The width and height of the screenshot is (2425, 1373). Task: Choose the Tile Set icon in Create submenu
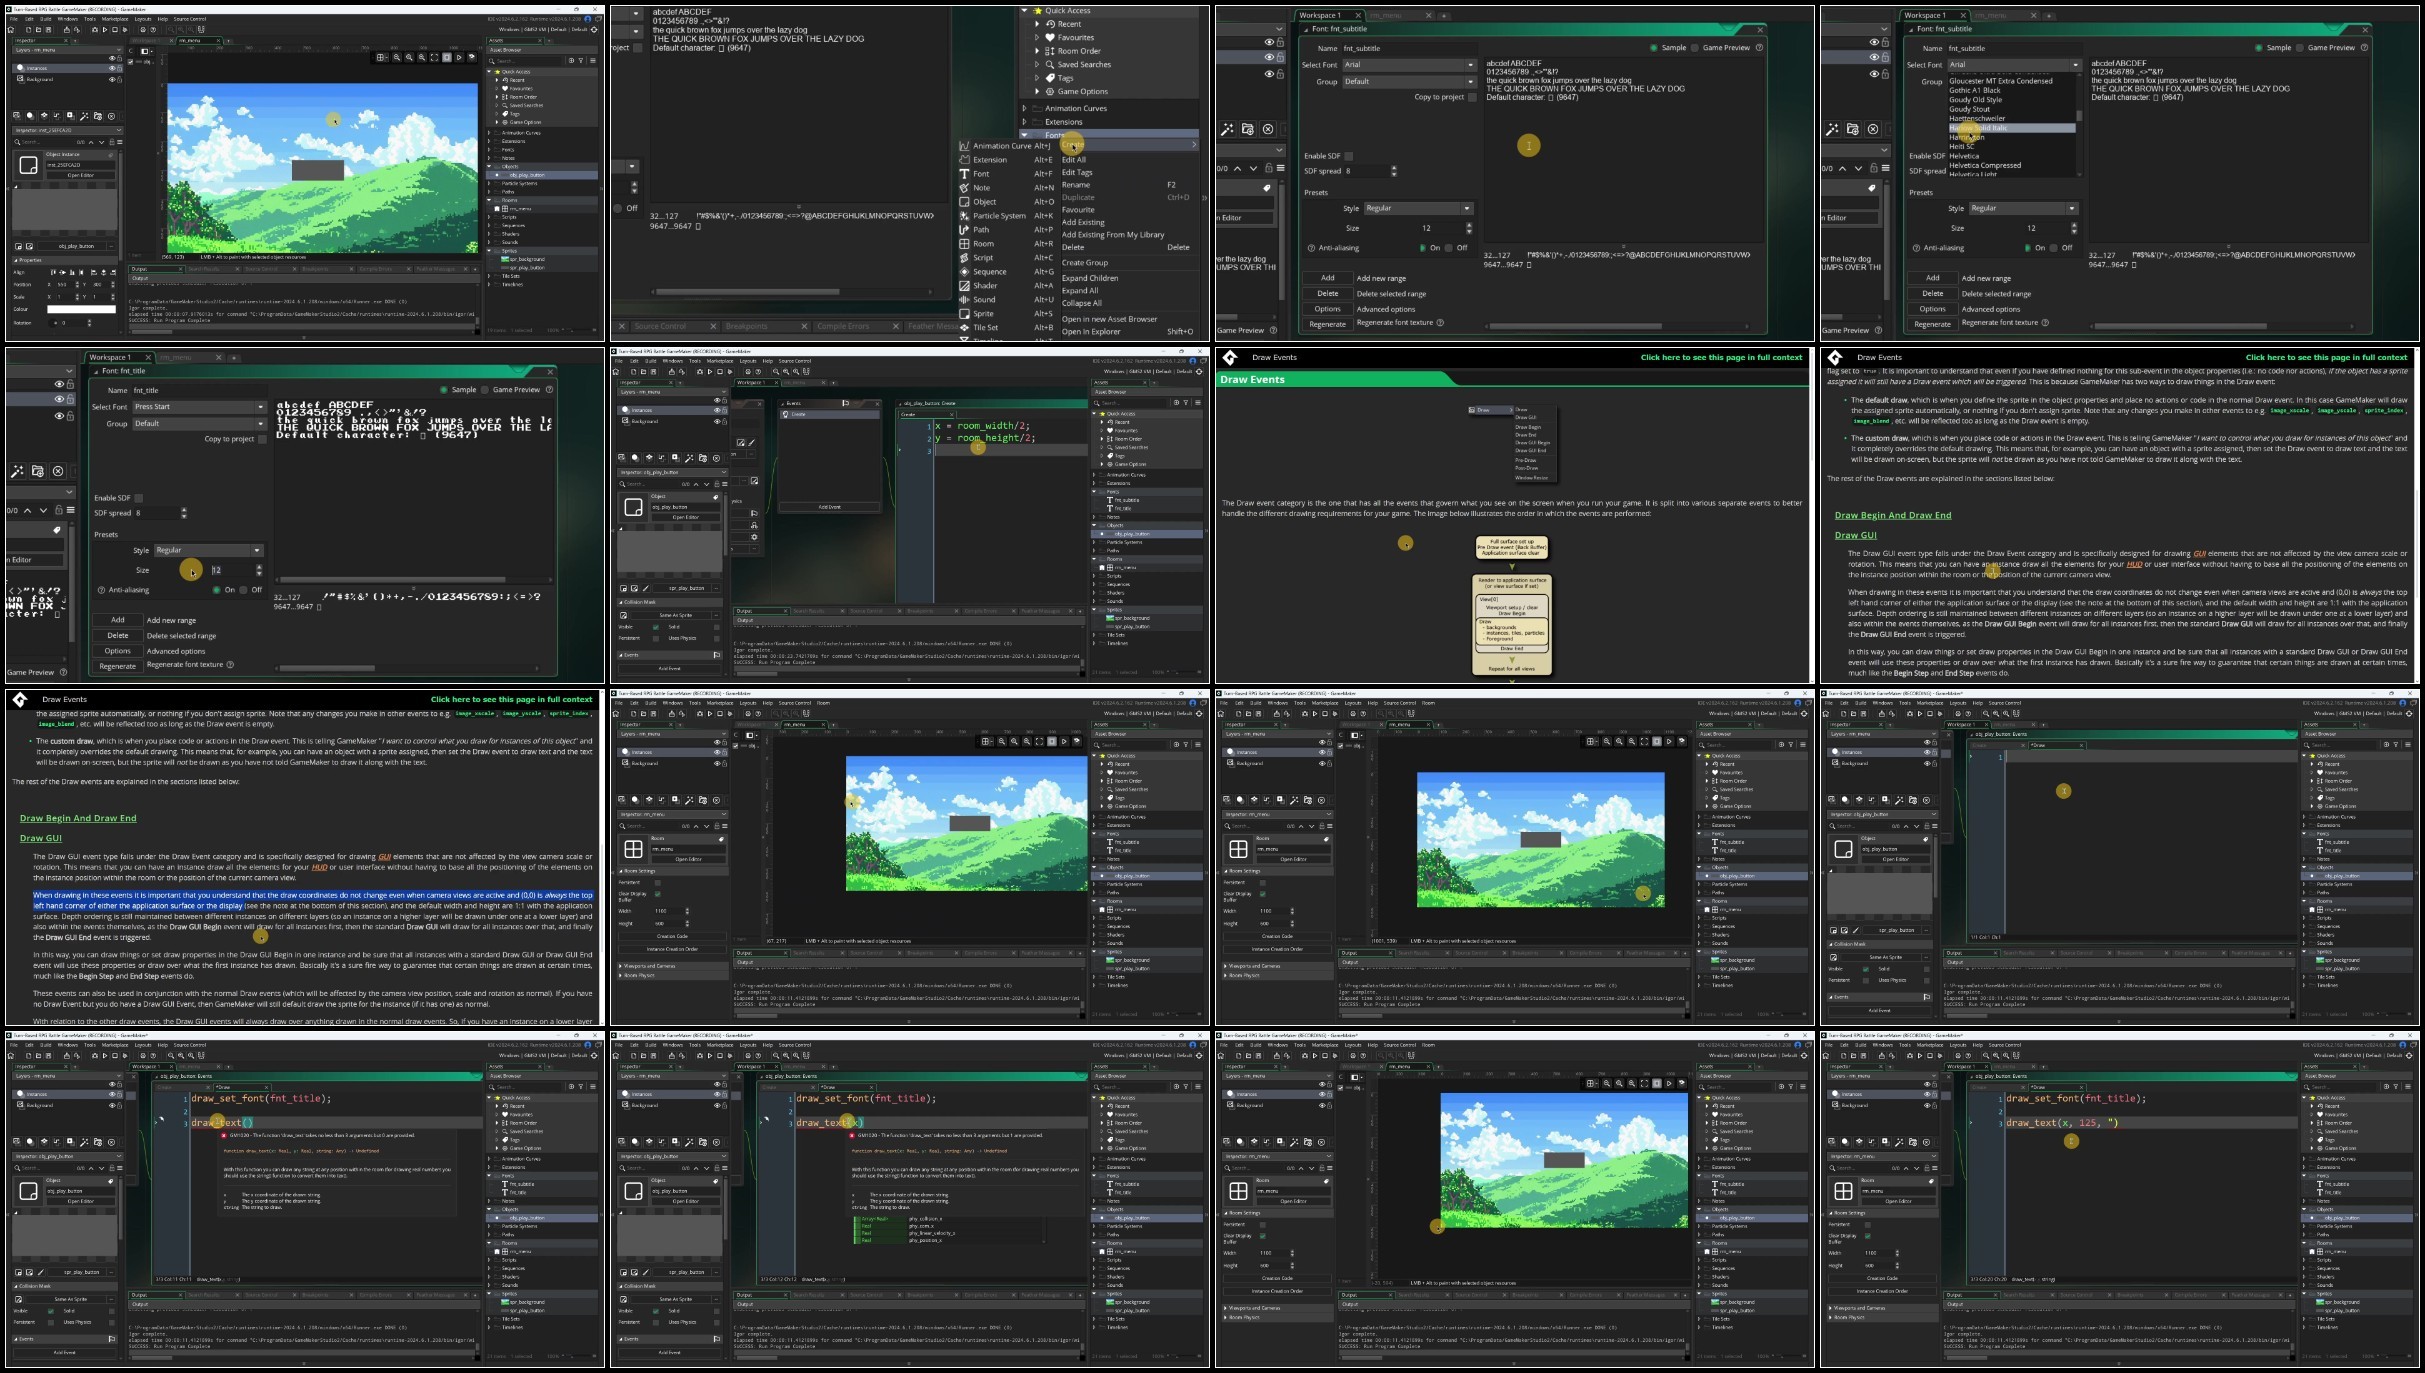point(964,328)
